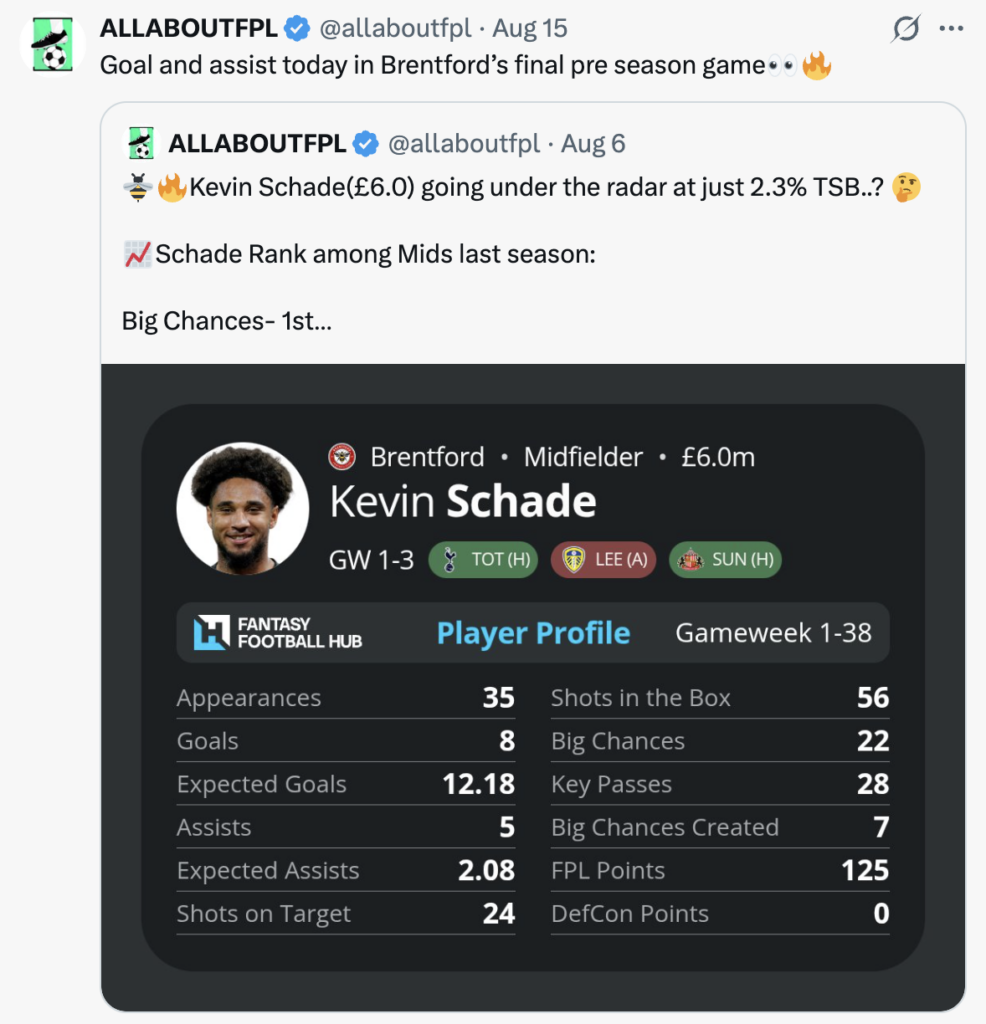Click the verified badge next to top ALLABOUTFPL
The height and width of the screenshot is (1024, 986).
coord(298,28)
